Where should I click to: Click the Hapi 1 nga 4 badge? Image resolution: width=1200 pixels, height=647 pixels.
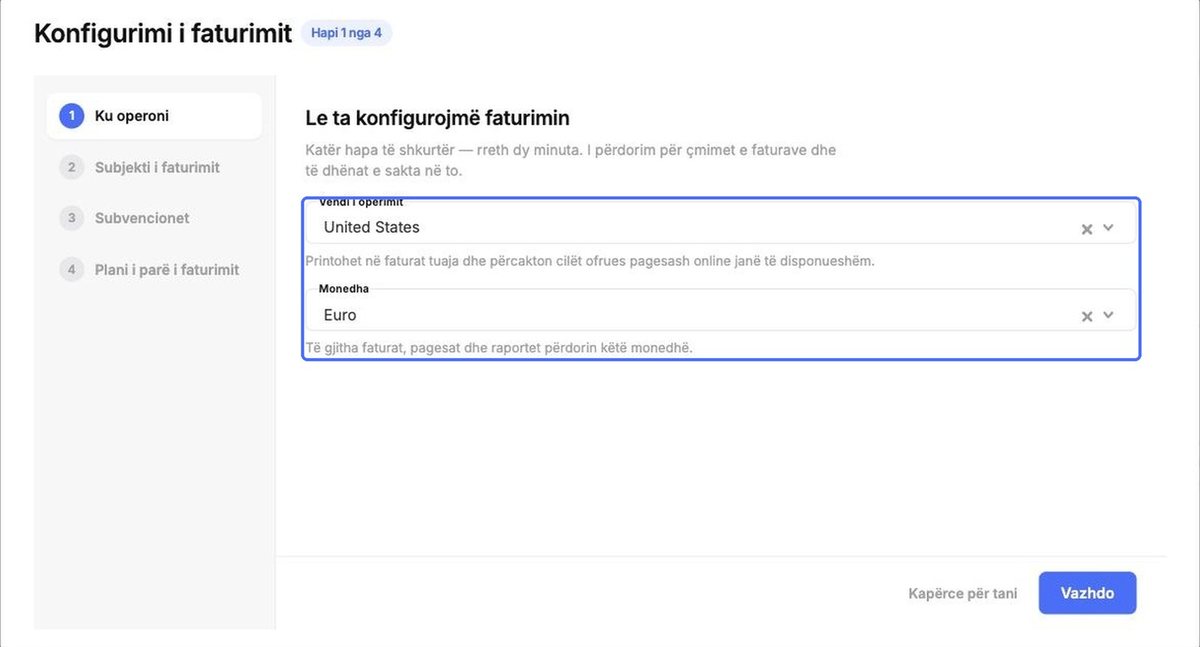click(x=346, y=33)
